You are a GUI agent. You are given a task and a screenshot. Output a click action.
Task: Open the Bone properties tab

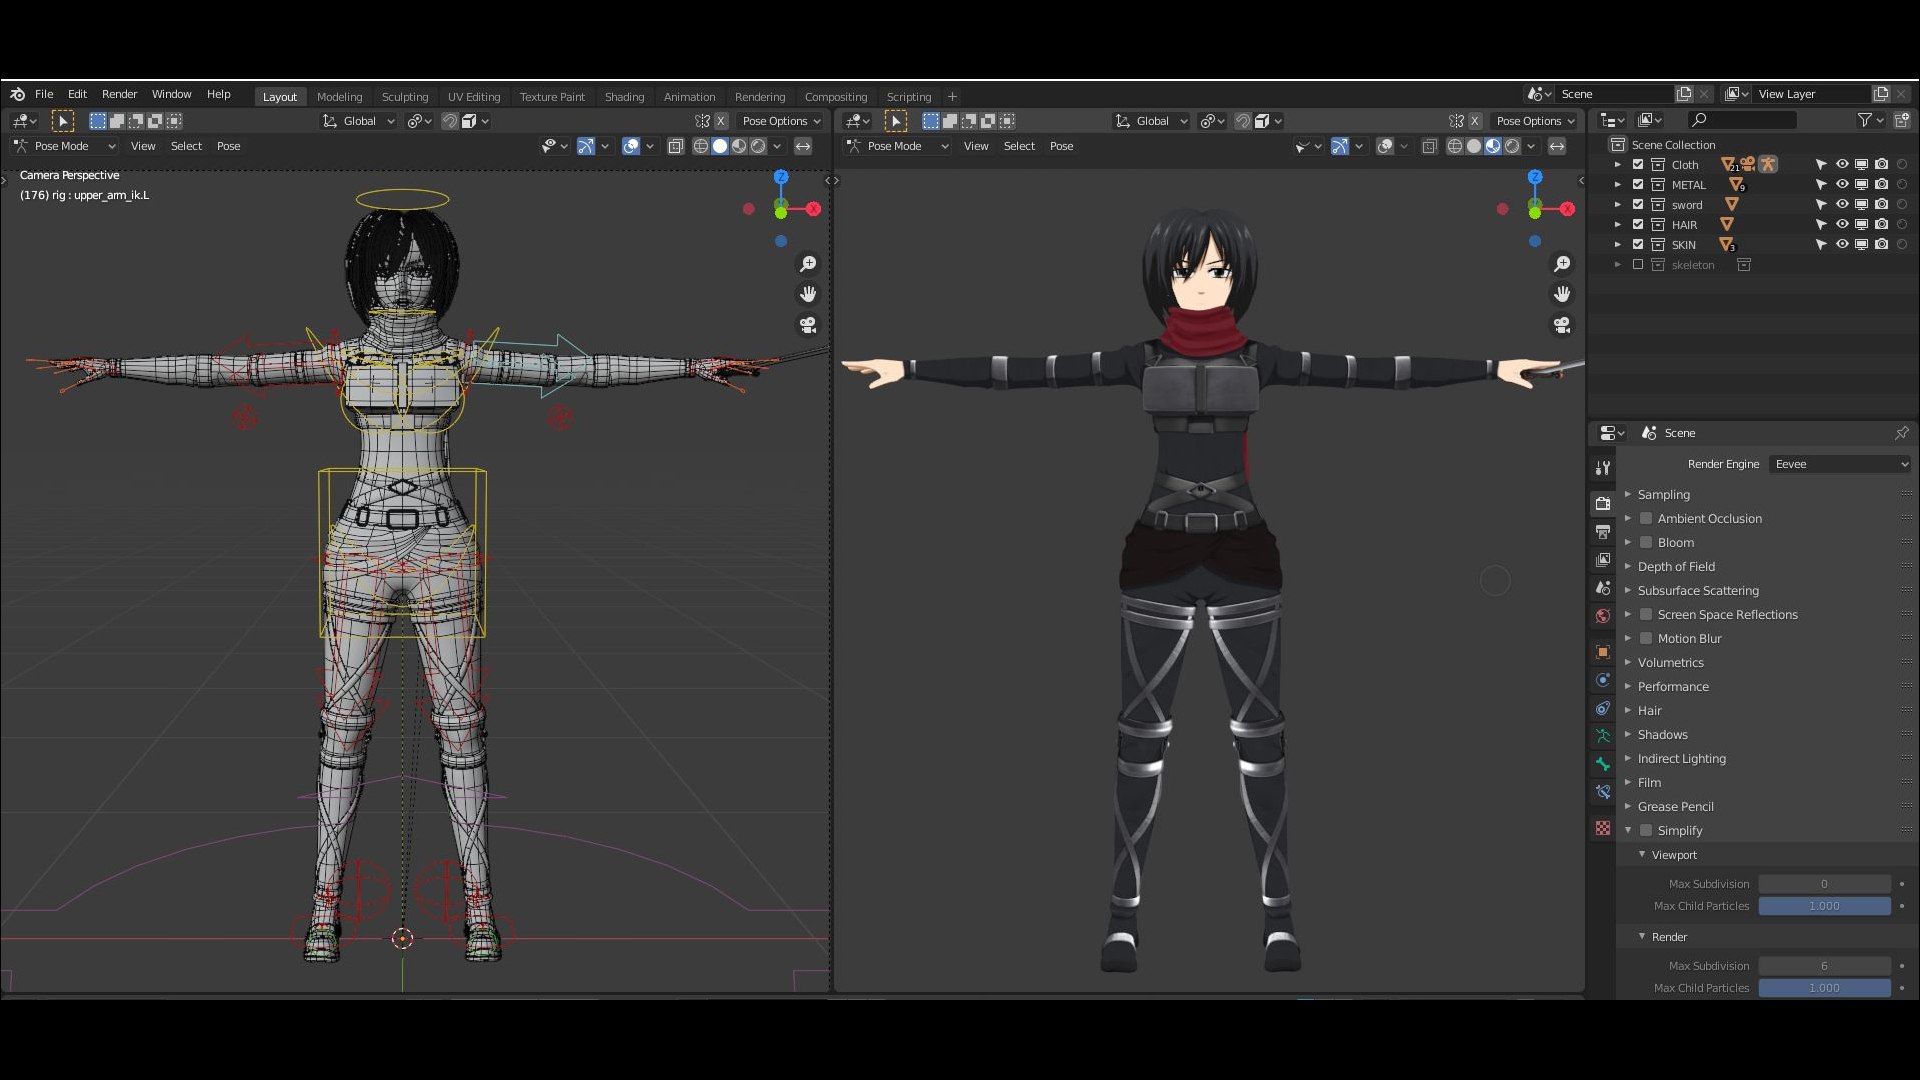[1603, 764]
